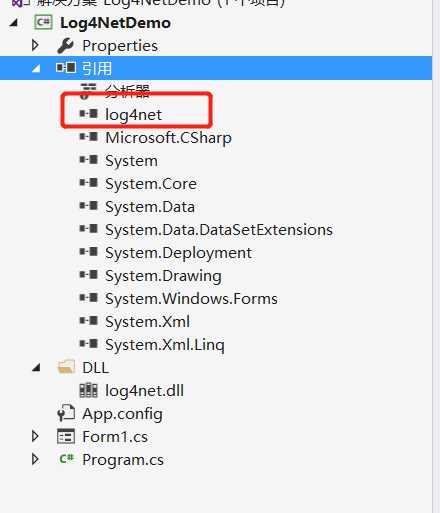This screenshot has height=513, width=440.
Task: Click the wrench icon next to Properties
Action: [x=66, y=45]
